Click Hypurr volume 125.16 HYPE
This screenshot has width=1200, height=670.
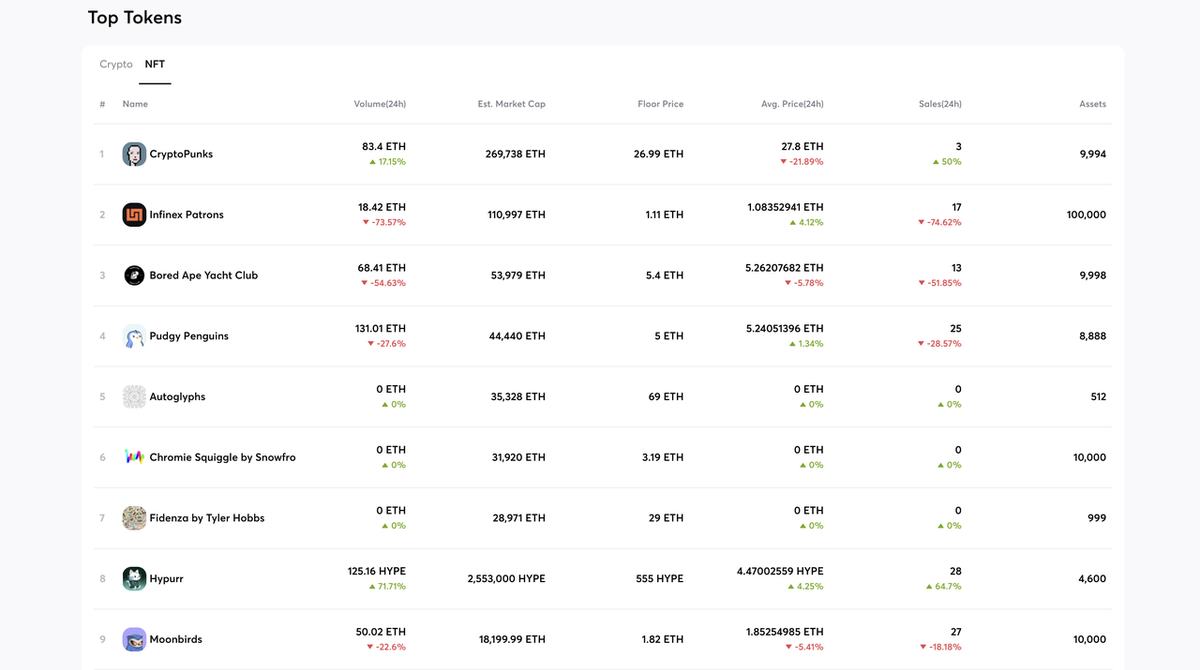tap(377, 571)
